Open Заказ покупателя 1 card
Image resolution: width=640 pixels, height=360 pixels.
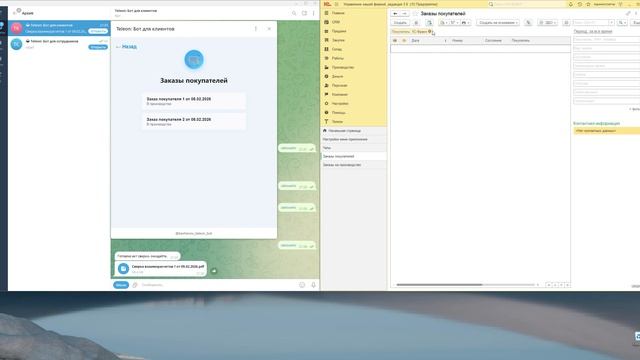(x=194, y=101)
